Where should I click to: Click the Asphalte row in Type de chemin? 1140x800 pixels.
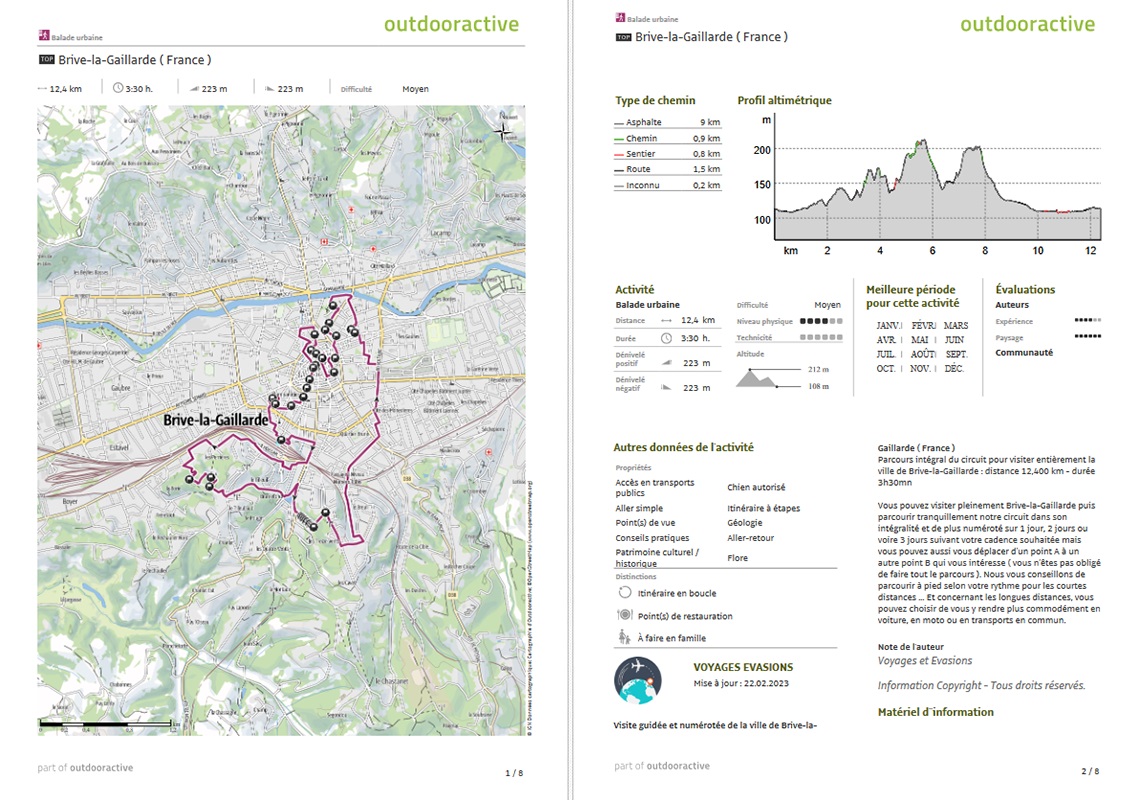[667, 122]
